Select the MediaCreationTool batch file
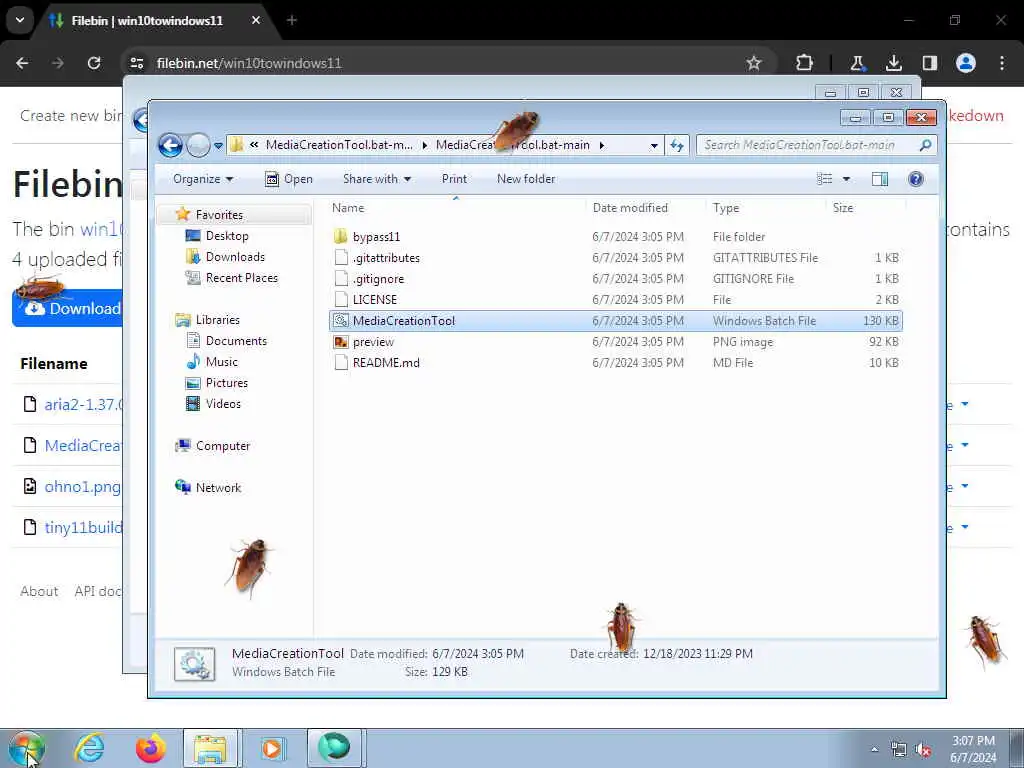The image size is (1024, 768). [x=616, y=321]
